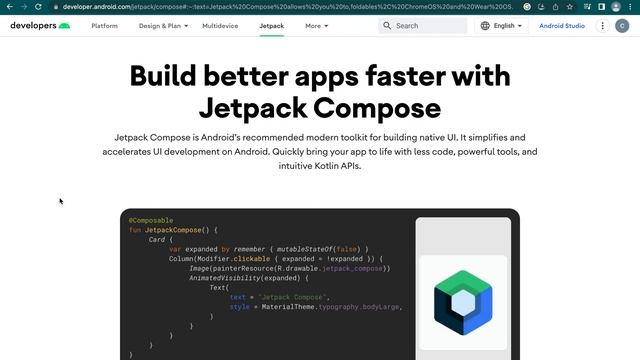Go to the Android developers logo home
This screenshot has width=640, height=360.
click(x=40, y=26)
